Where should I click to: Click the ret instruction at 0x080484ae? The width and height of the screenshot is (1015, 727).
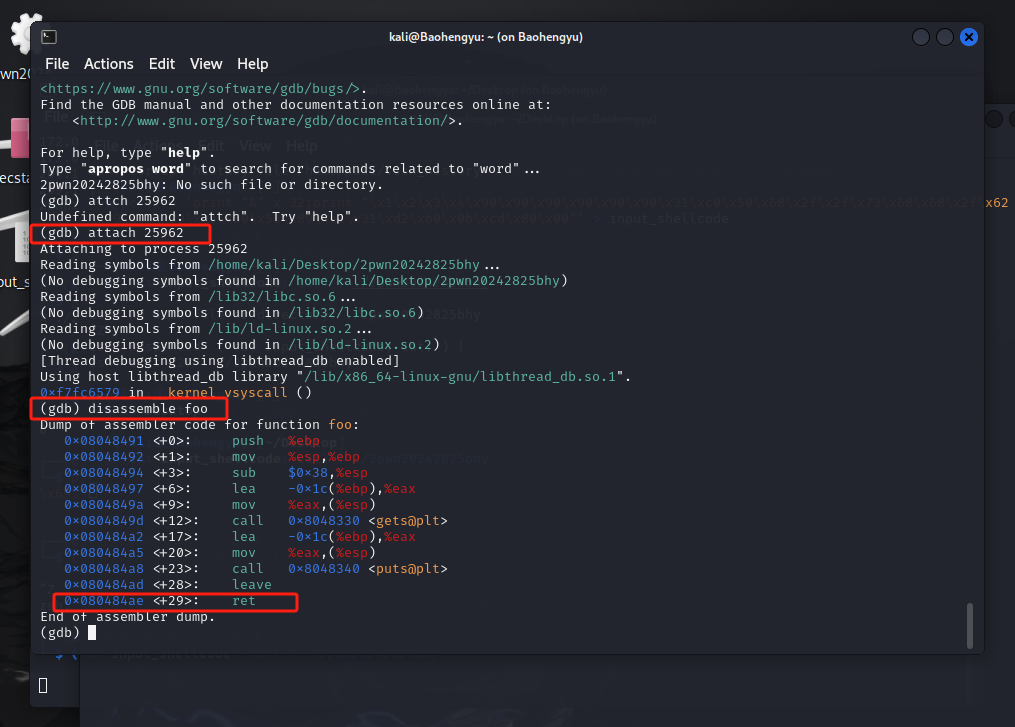point(160,601)
